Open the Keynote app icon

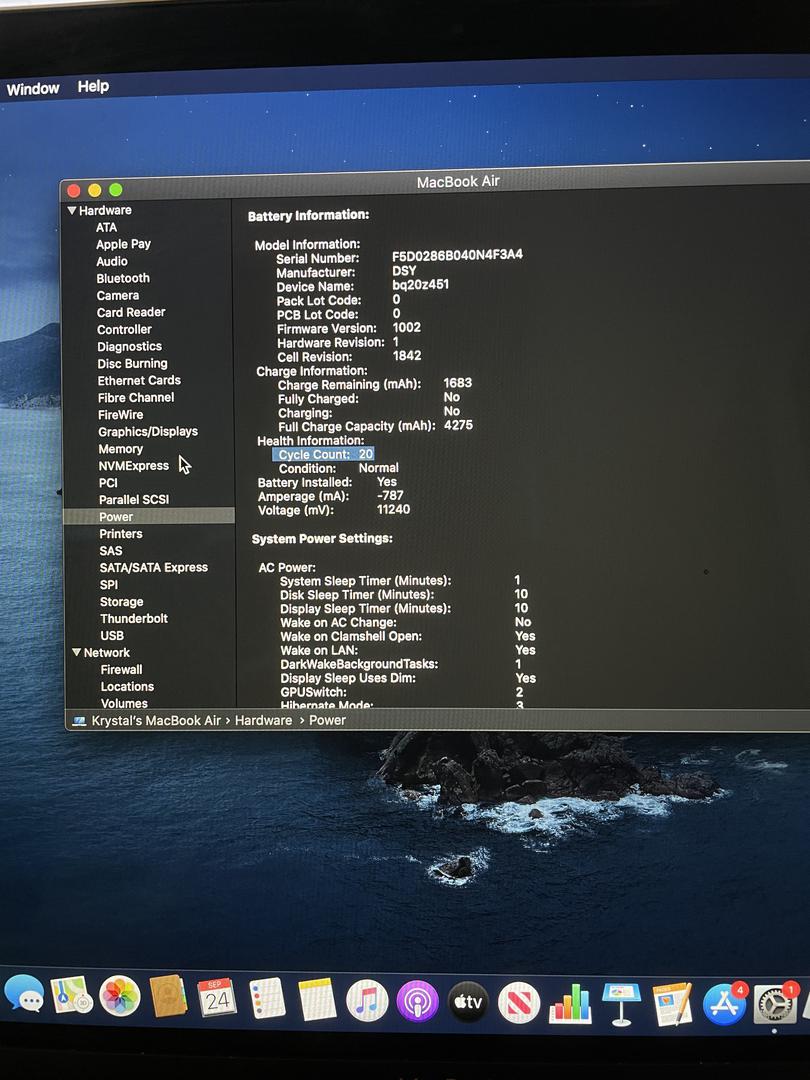[x=621, y=1004]
